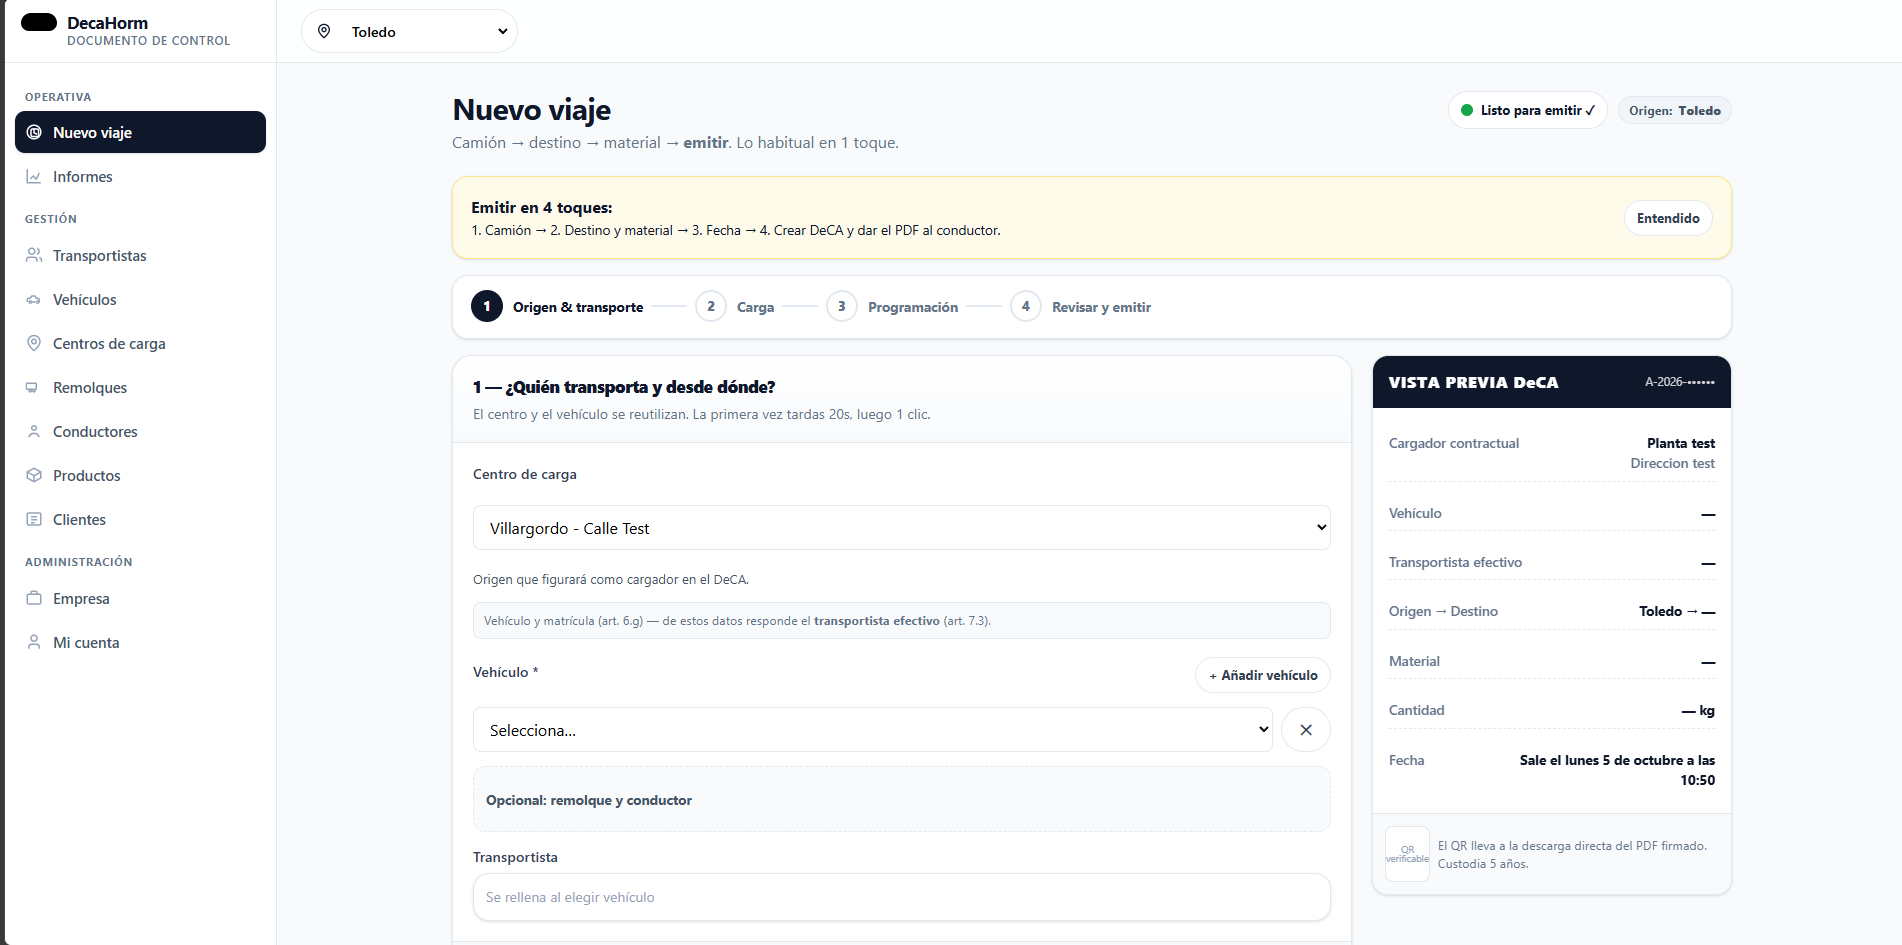The width and height of the screenshot is (1902, 945).
Task: Click the Empresa briefcase icon
Action: 34,598
